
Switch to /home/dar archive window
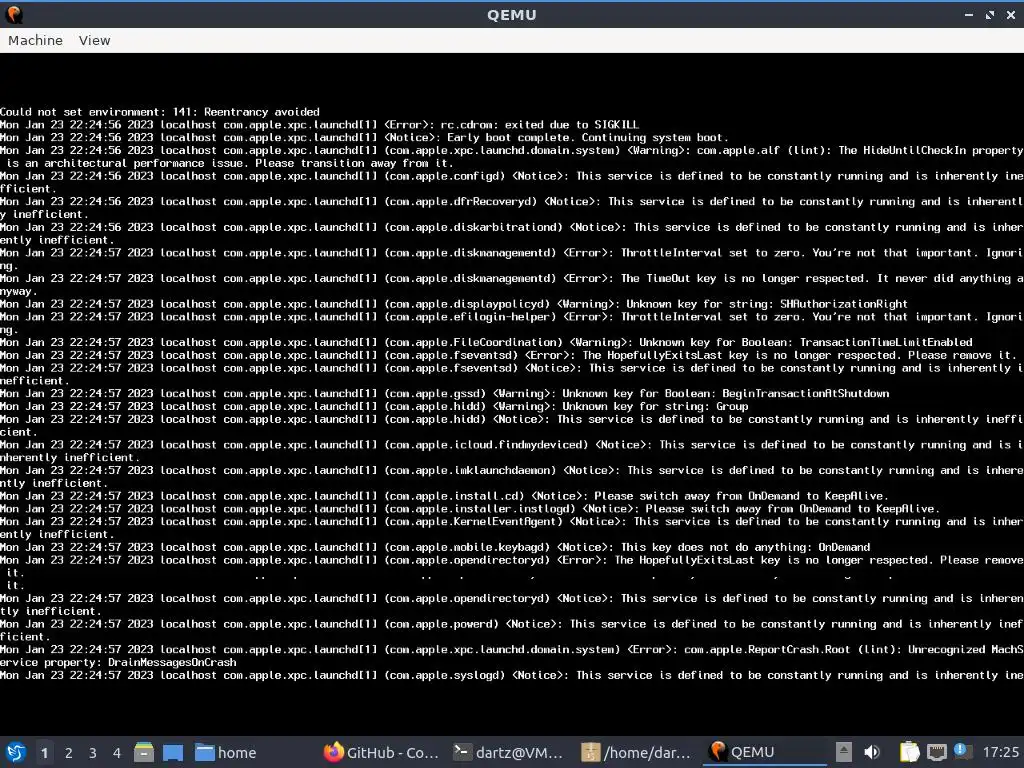pyautogui.click(x=636, y=752)
